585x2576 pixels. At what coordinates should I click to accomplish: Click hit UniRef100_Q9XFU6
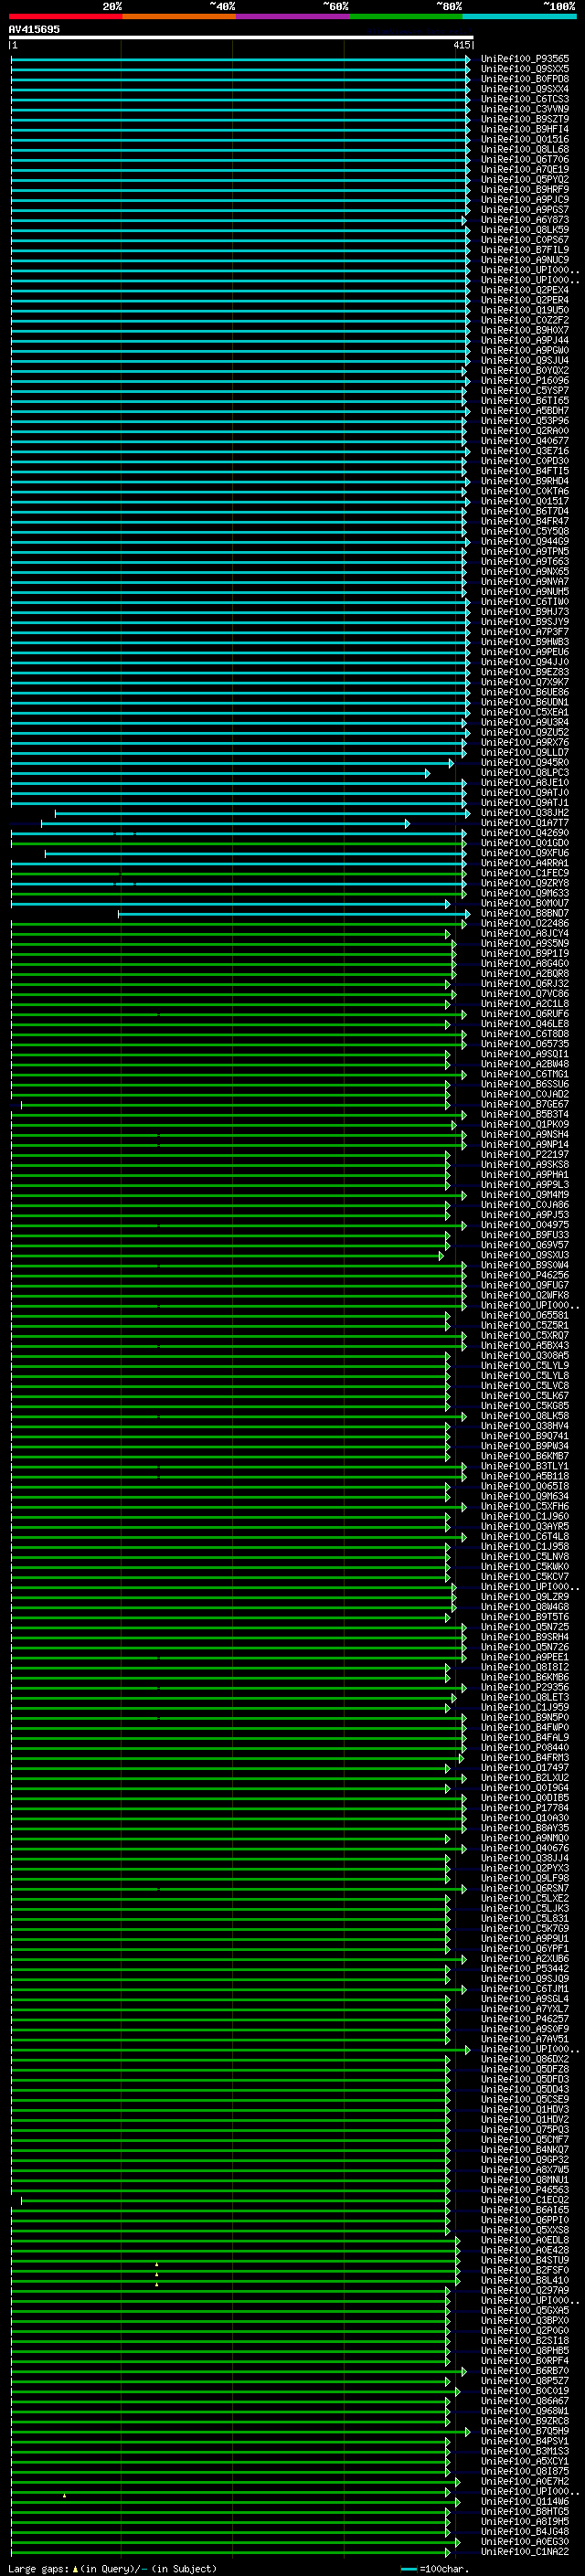click(x=525, y=853)
